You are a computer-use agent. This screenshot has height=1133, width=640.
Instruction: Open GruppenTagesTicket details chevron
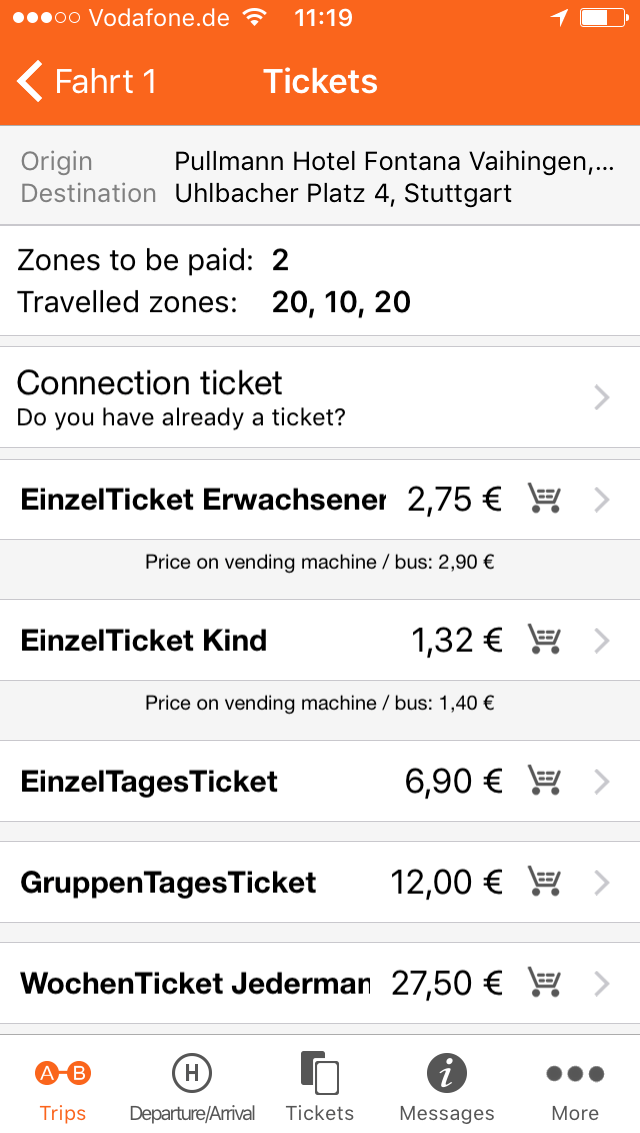[602, 882]
